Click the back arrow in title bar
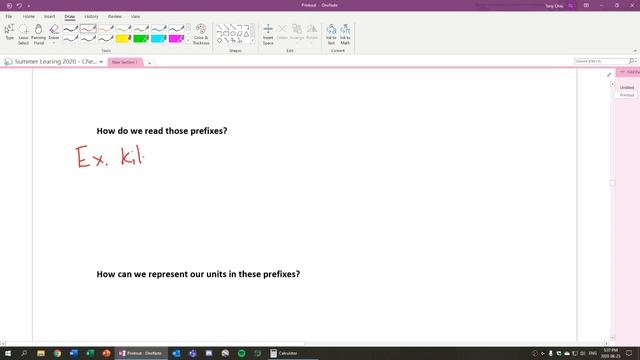The height and width of the screenshot is (360, 640). tap(9, 6)
